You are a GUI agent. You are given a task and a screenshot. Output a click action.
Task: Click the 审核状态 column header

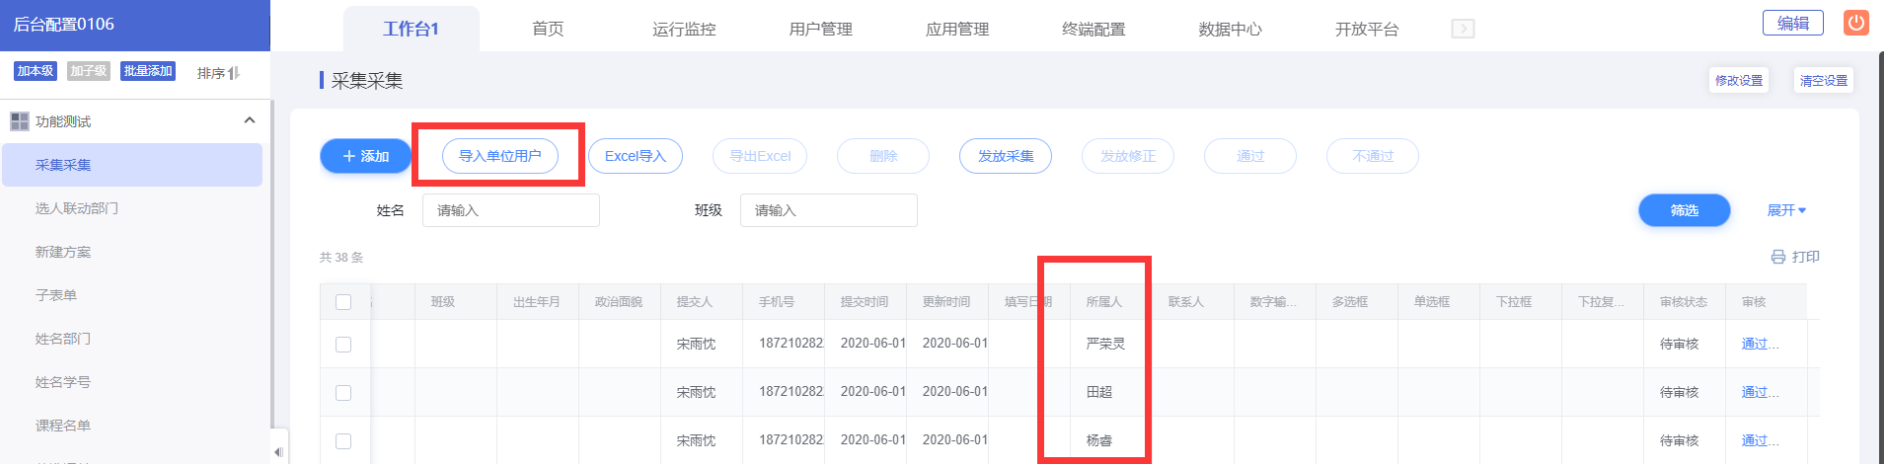point(1684,302)
